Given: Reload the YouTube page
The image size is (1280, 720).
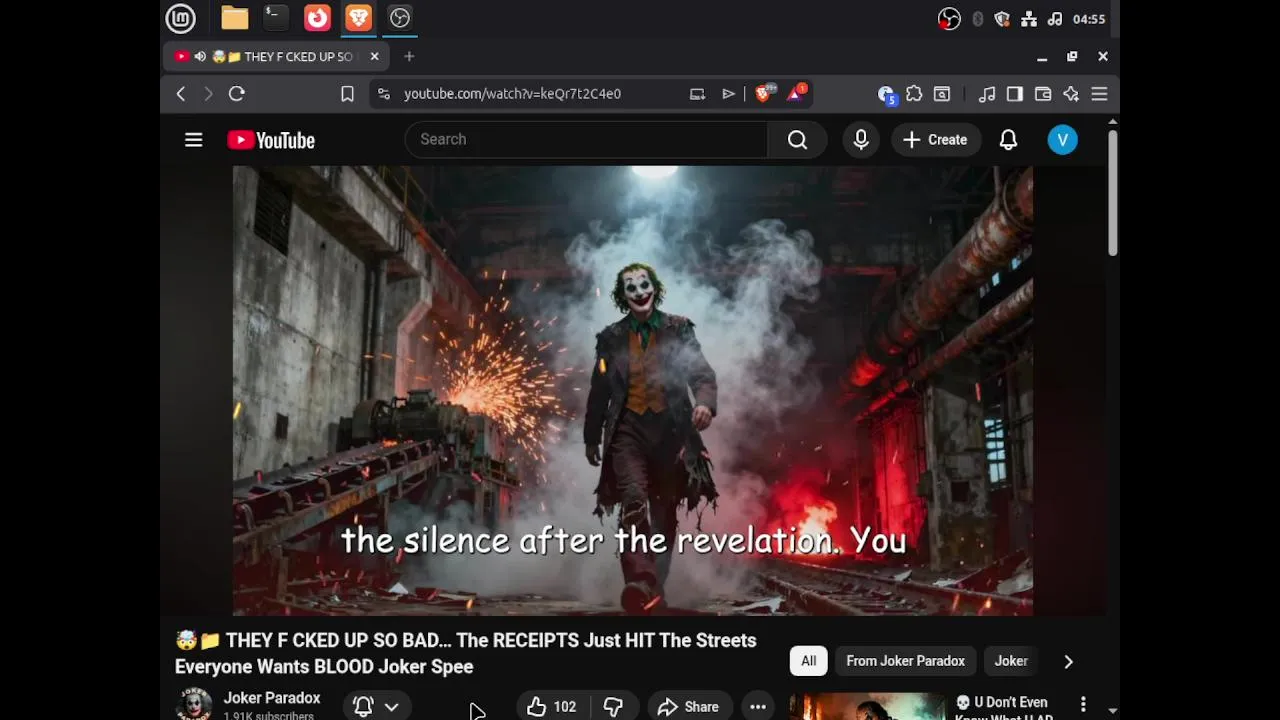Looking at the screenshot, I should click(x=237, y=93).
